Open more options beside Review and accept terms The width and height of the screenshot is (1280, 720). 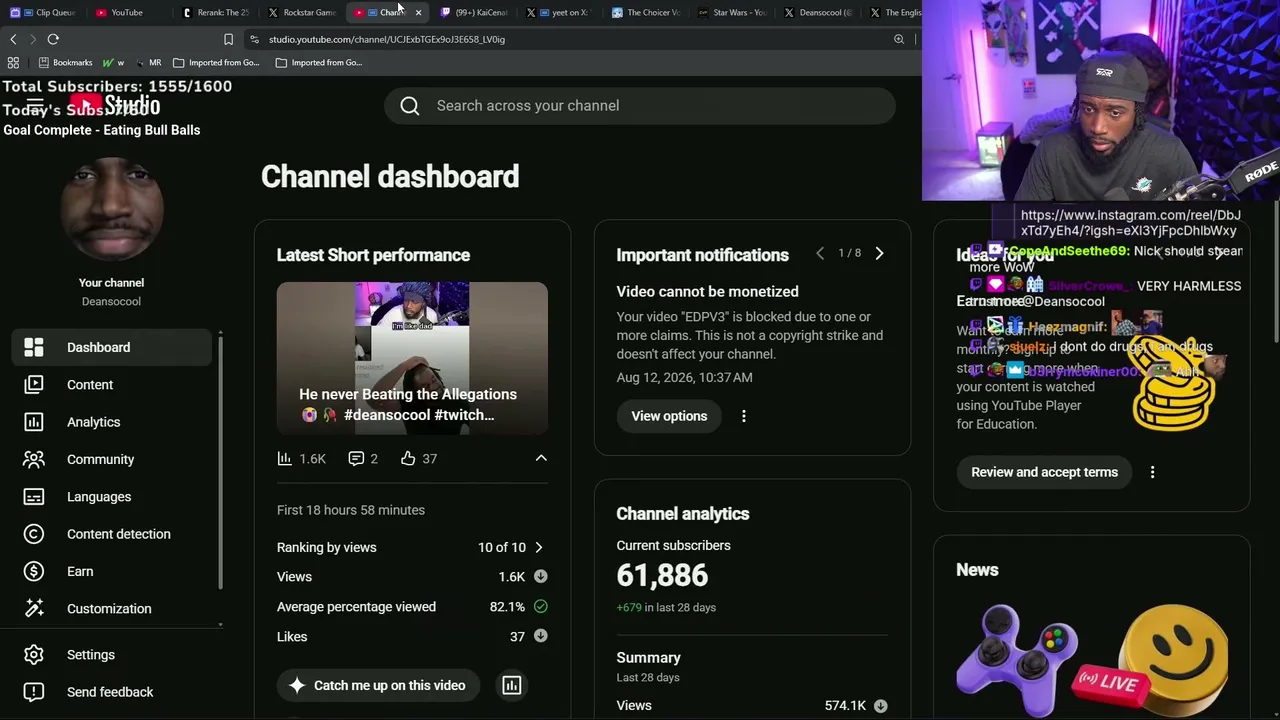[1152, 472]
